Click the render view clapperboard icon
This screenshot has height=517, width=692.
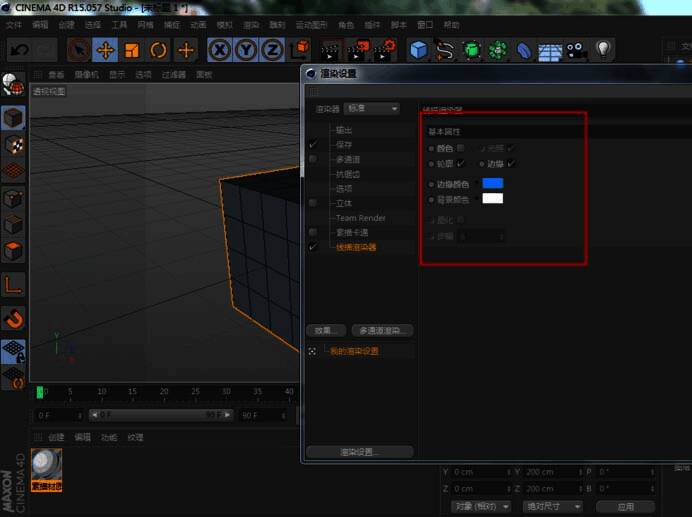pyautogui.click(x=331, y=50)
